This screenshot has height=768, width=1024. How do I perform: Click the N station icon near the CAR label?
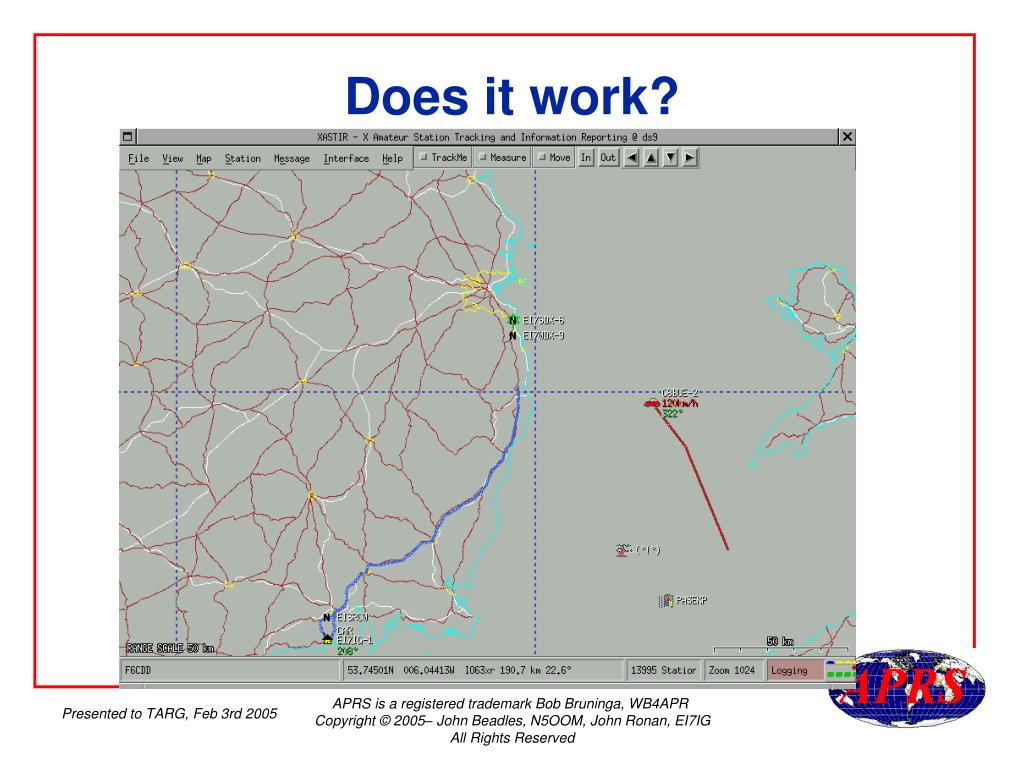[327, 618]
